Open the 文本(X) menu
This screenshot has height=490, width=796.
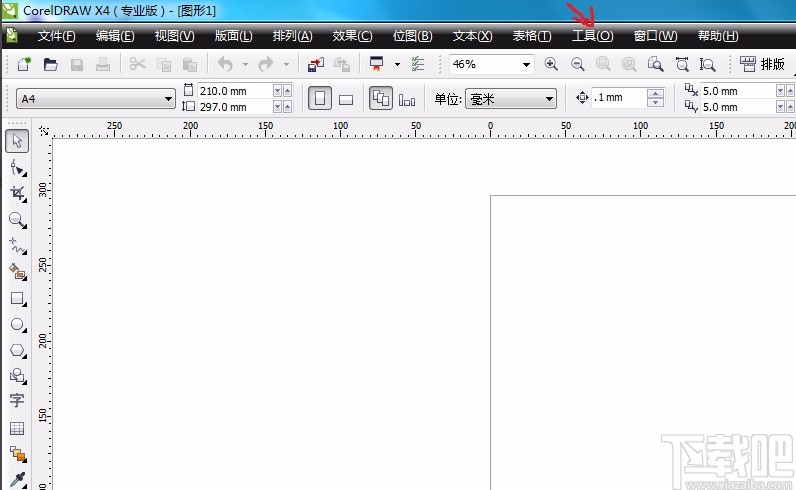coord(473,36)
